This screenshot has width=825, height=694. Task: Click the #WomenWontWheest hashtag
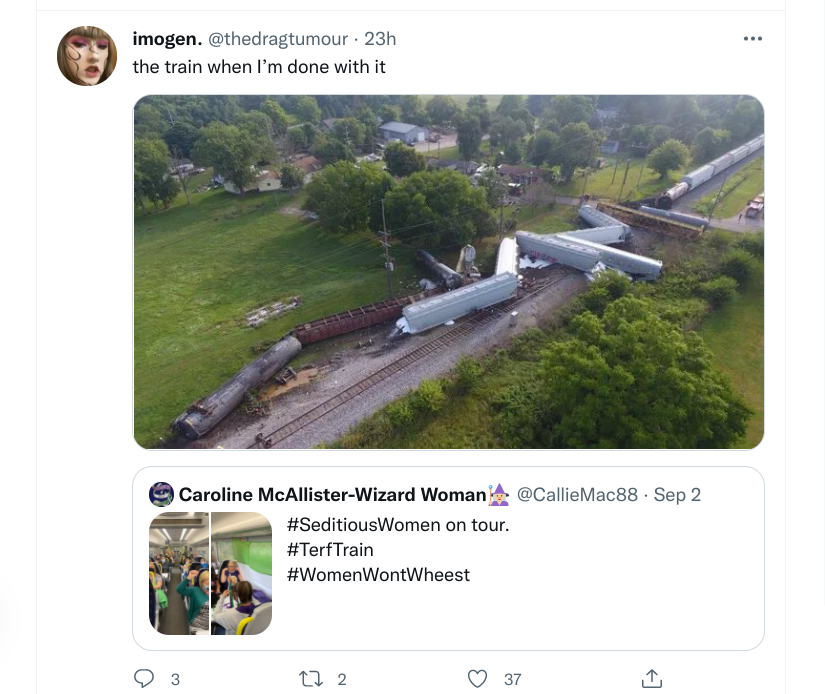pos(378,574)
